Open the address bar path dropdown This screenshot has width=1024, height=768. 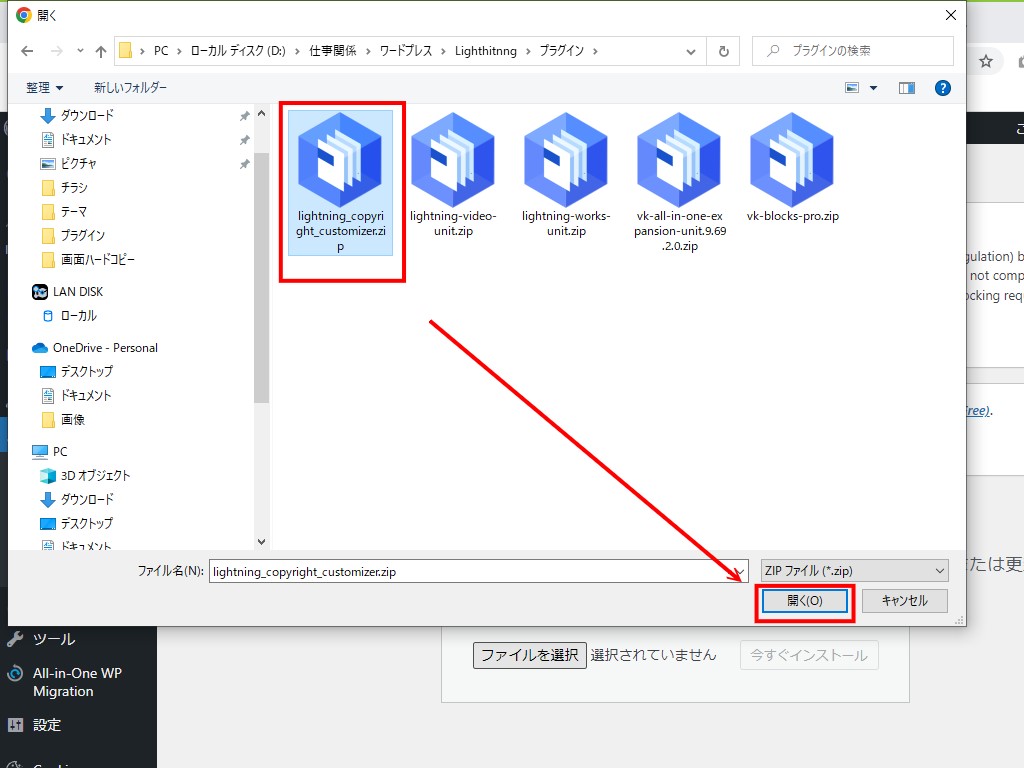pyautogui.click(x=691, y=51)
